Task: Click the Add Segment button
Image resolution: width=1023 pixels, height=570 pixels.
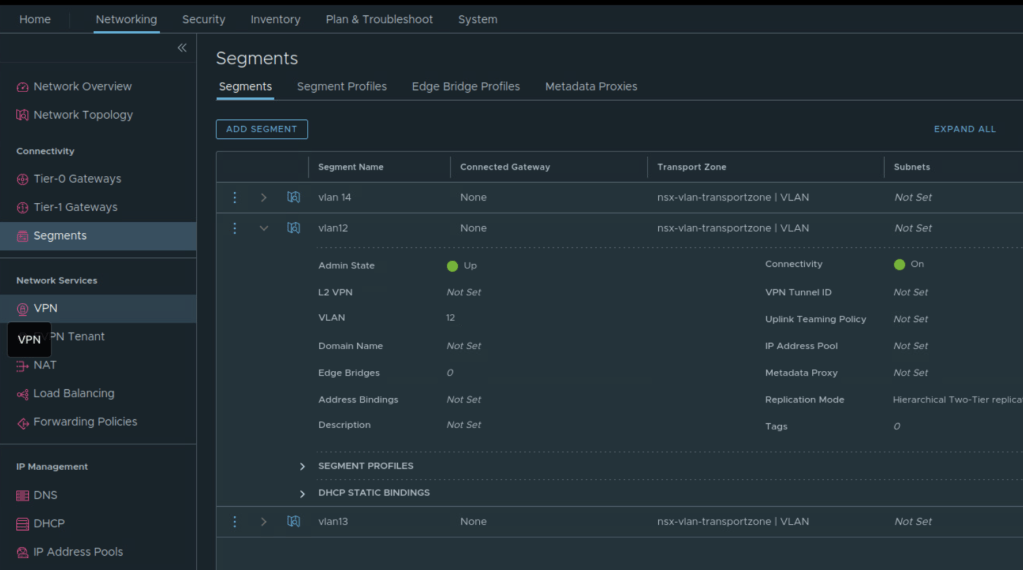Action: coord(261,129)
